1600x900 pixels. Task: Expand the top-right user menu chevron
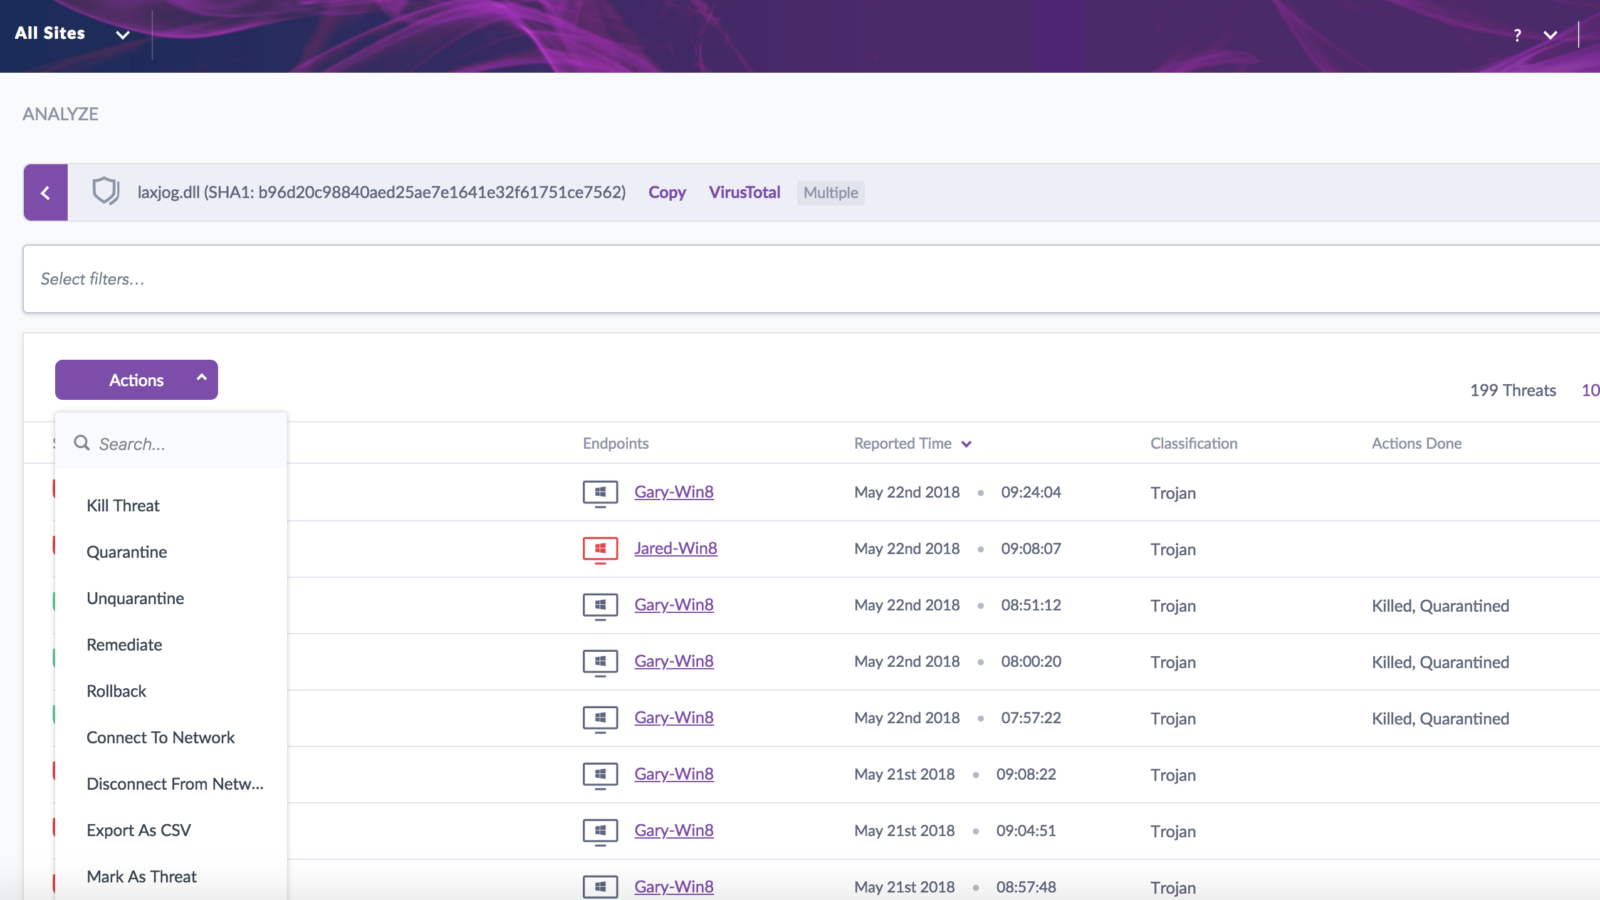pos(1550,35)
